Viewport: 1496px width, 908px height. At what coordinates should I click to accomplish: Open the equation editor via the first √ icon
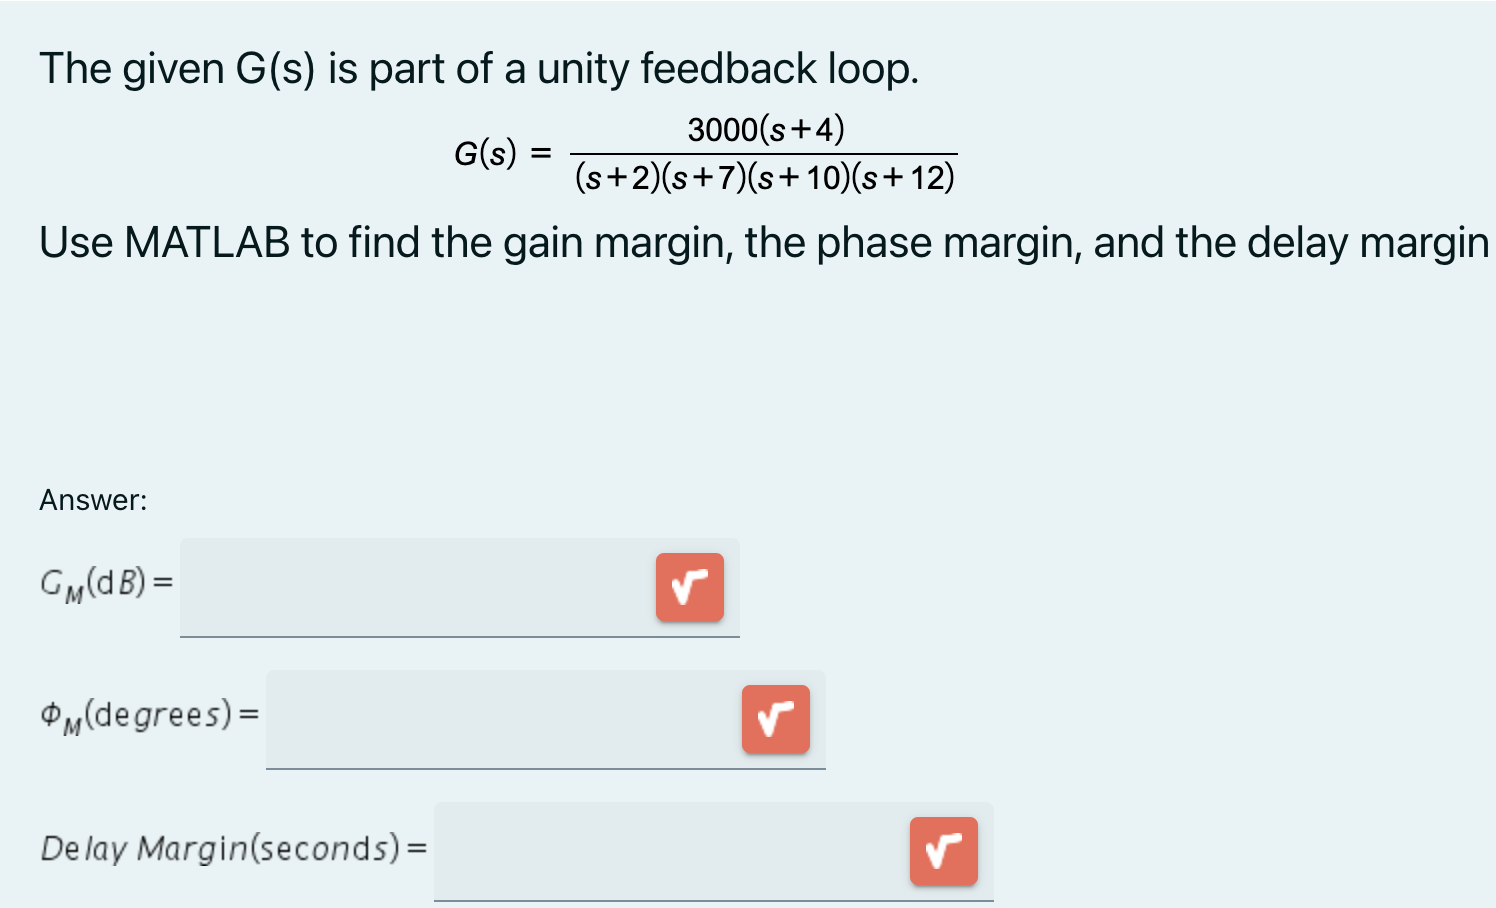[690, 588]
